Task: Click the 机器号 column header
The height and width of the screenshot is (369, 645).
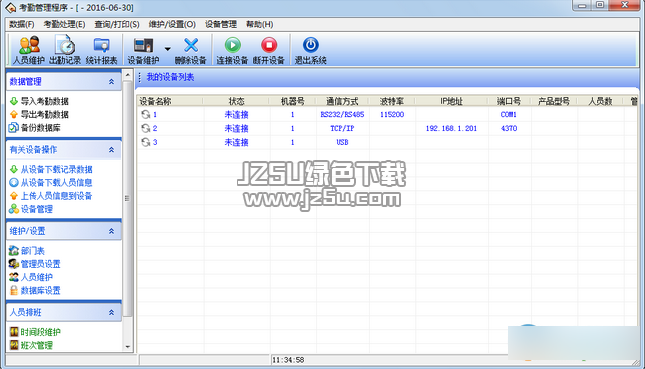Action: tap(292, 101)
